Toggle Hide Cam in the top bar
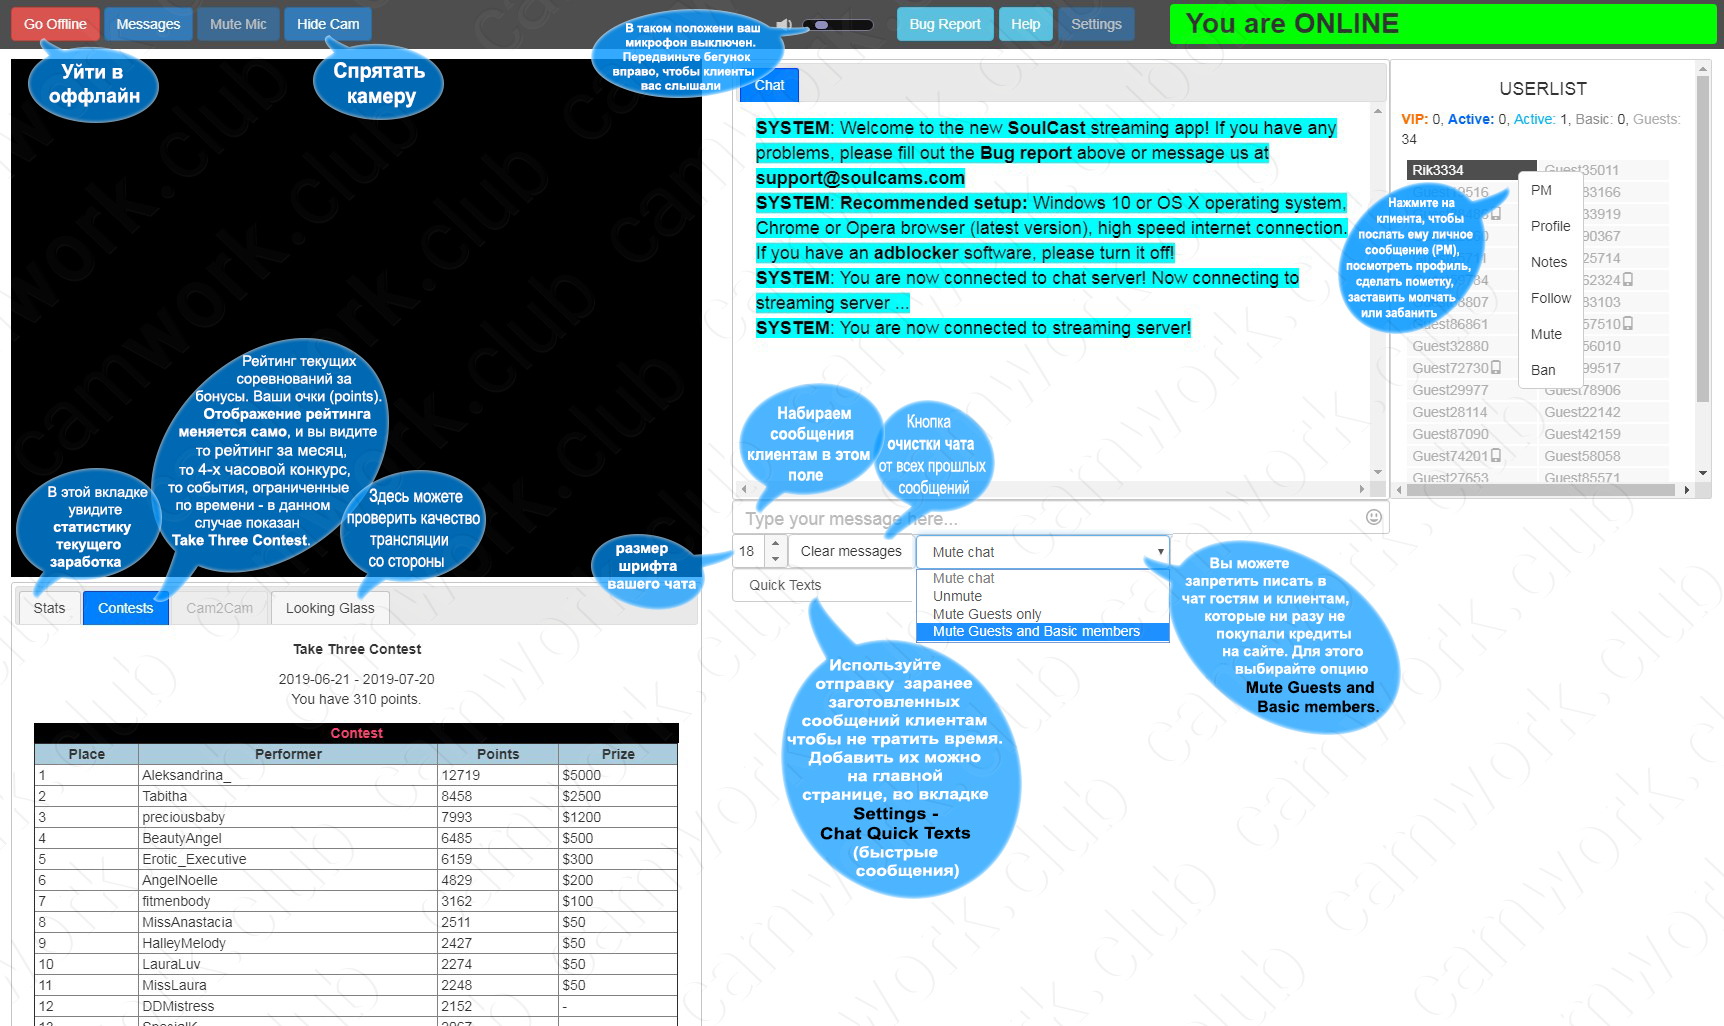Image resolution: width=1724 pixels, height=1026 pixels. tap(327, 24)
